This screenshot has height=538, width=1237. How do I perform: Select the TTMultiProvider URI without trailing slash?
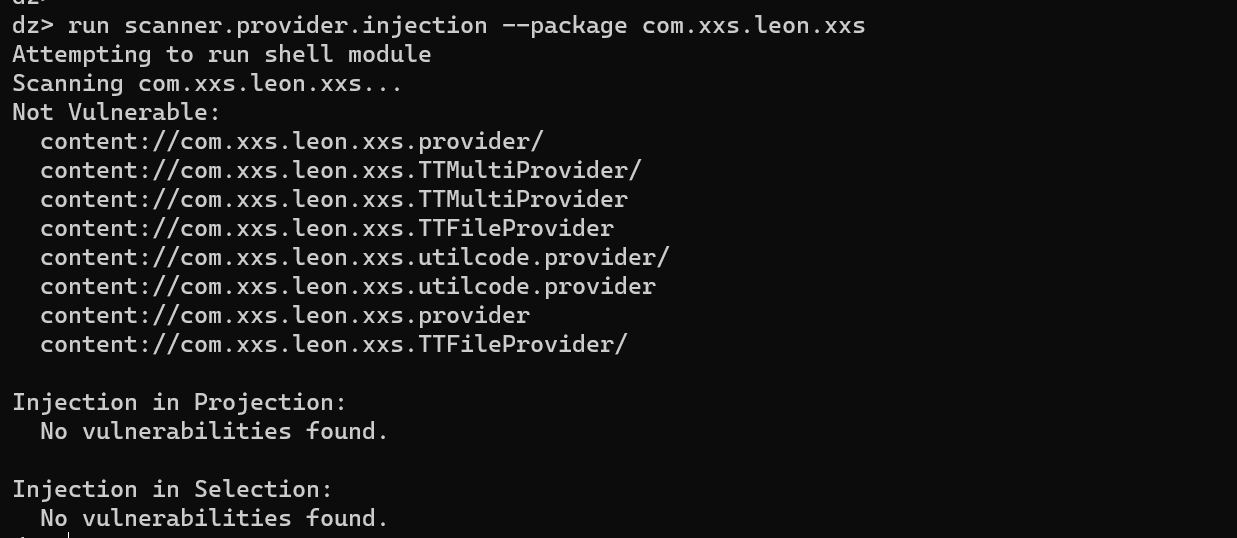333,199
